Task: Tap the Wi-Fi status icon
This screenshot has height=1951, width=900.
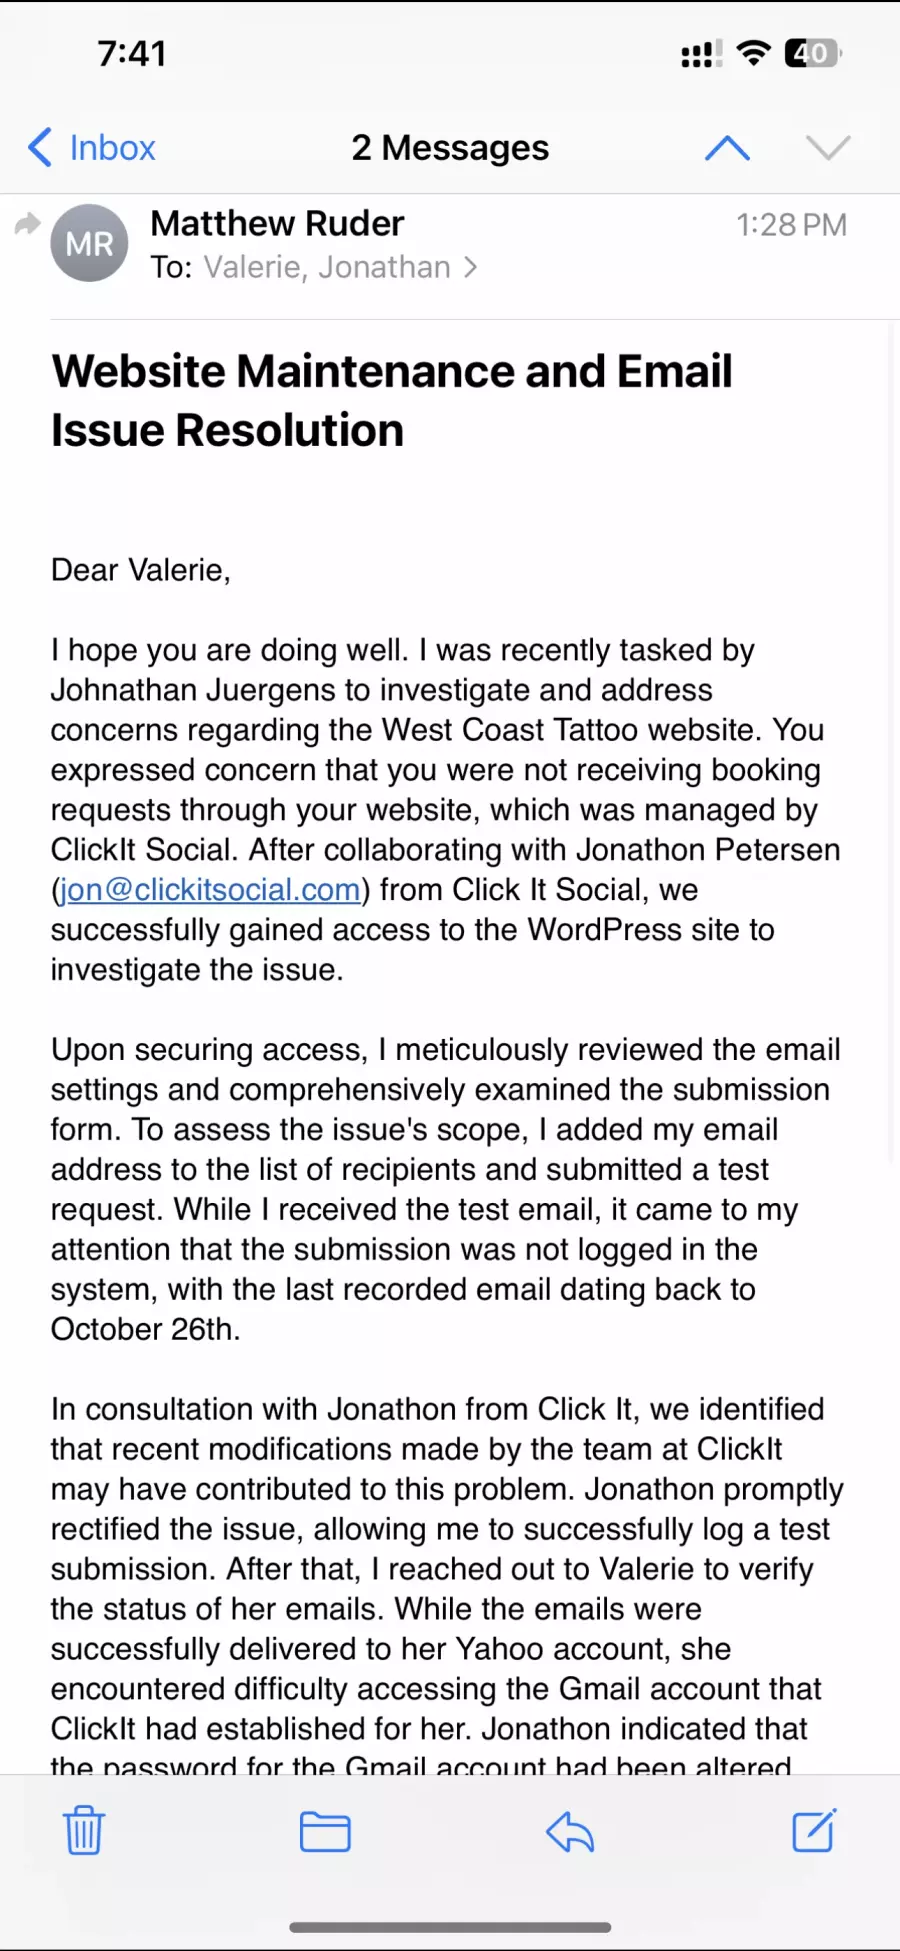Action: coord(754,52)
